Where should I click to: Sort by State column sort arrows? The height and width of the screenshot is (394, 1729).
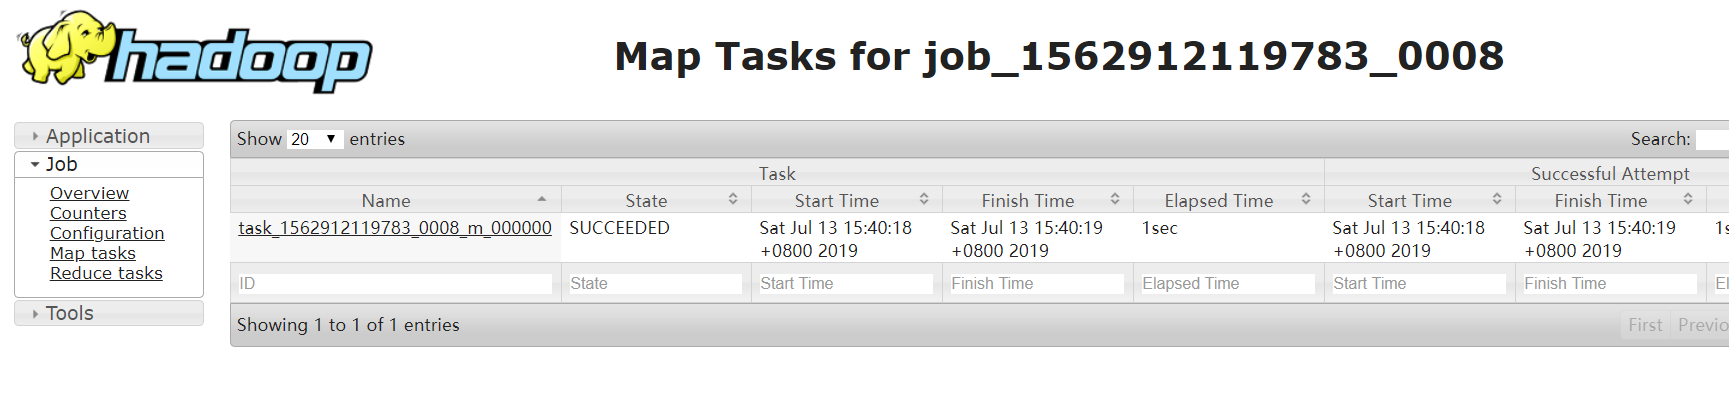tap(733, 200)
